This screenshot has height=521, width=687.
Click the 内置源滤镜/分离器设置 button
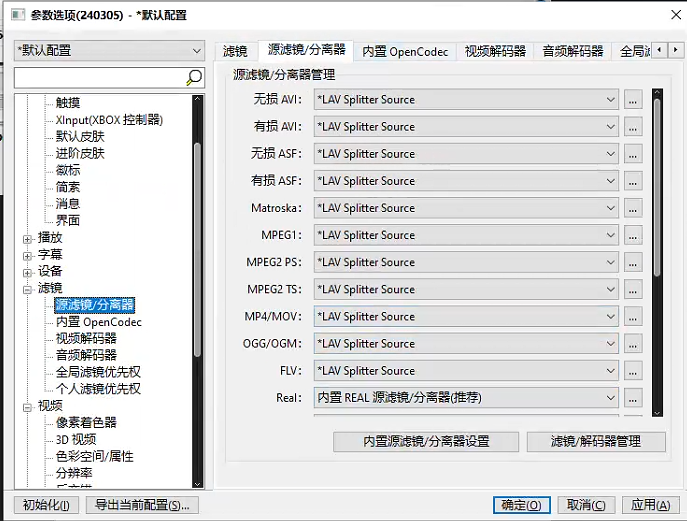(425, 441)
